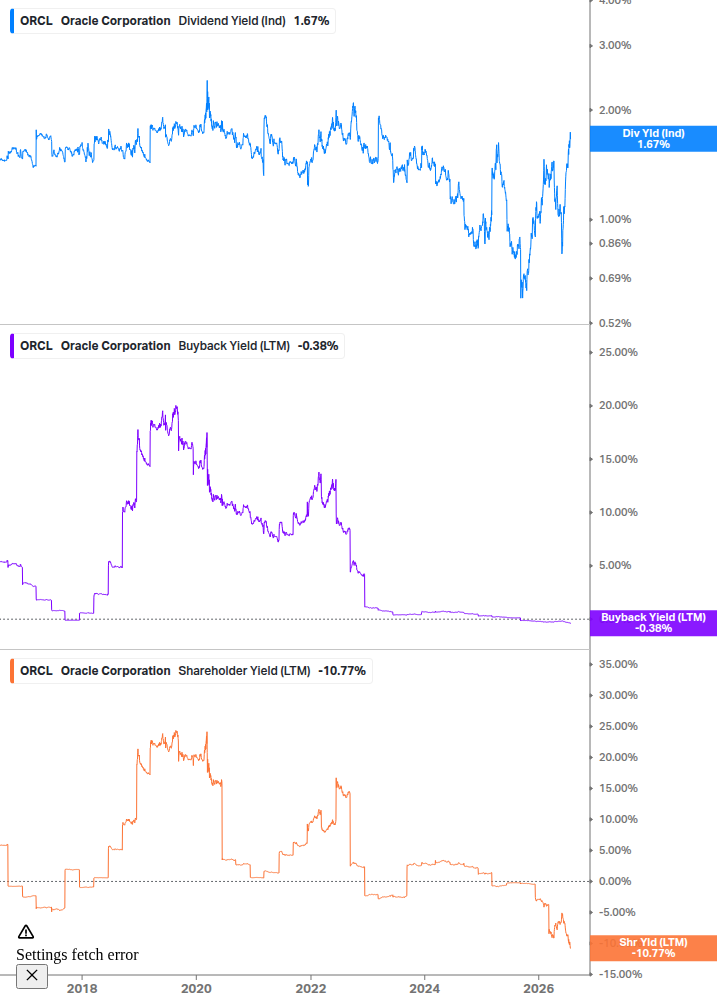The height and width of the screenshot is (1005, 717).
Task: Click the 25.00% tick on the buyback yield axis
Action: point(618,353)
